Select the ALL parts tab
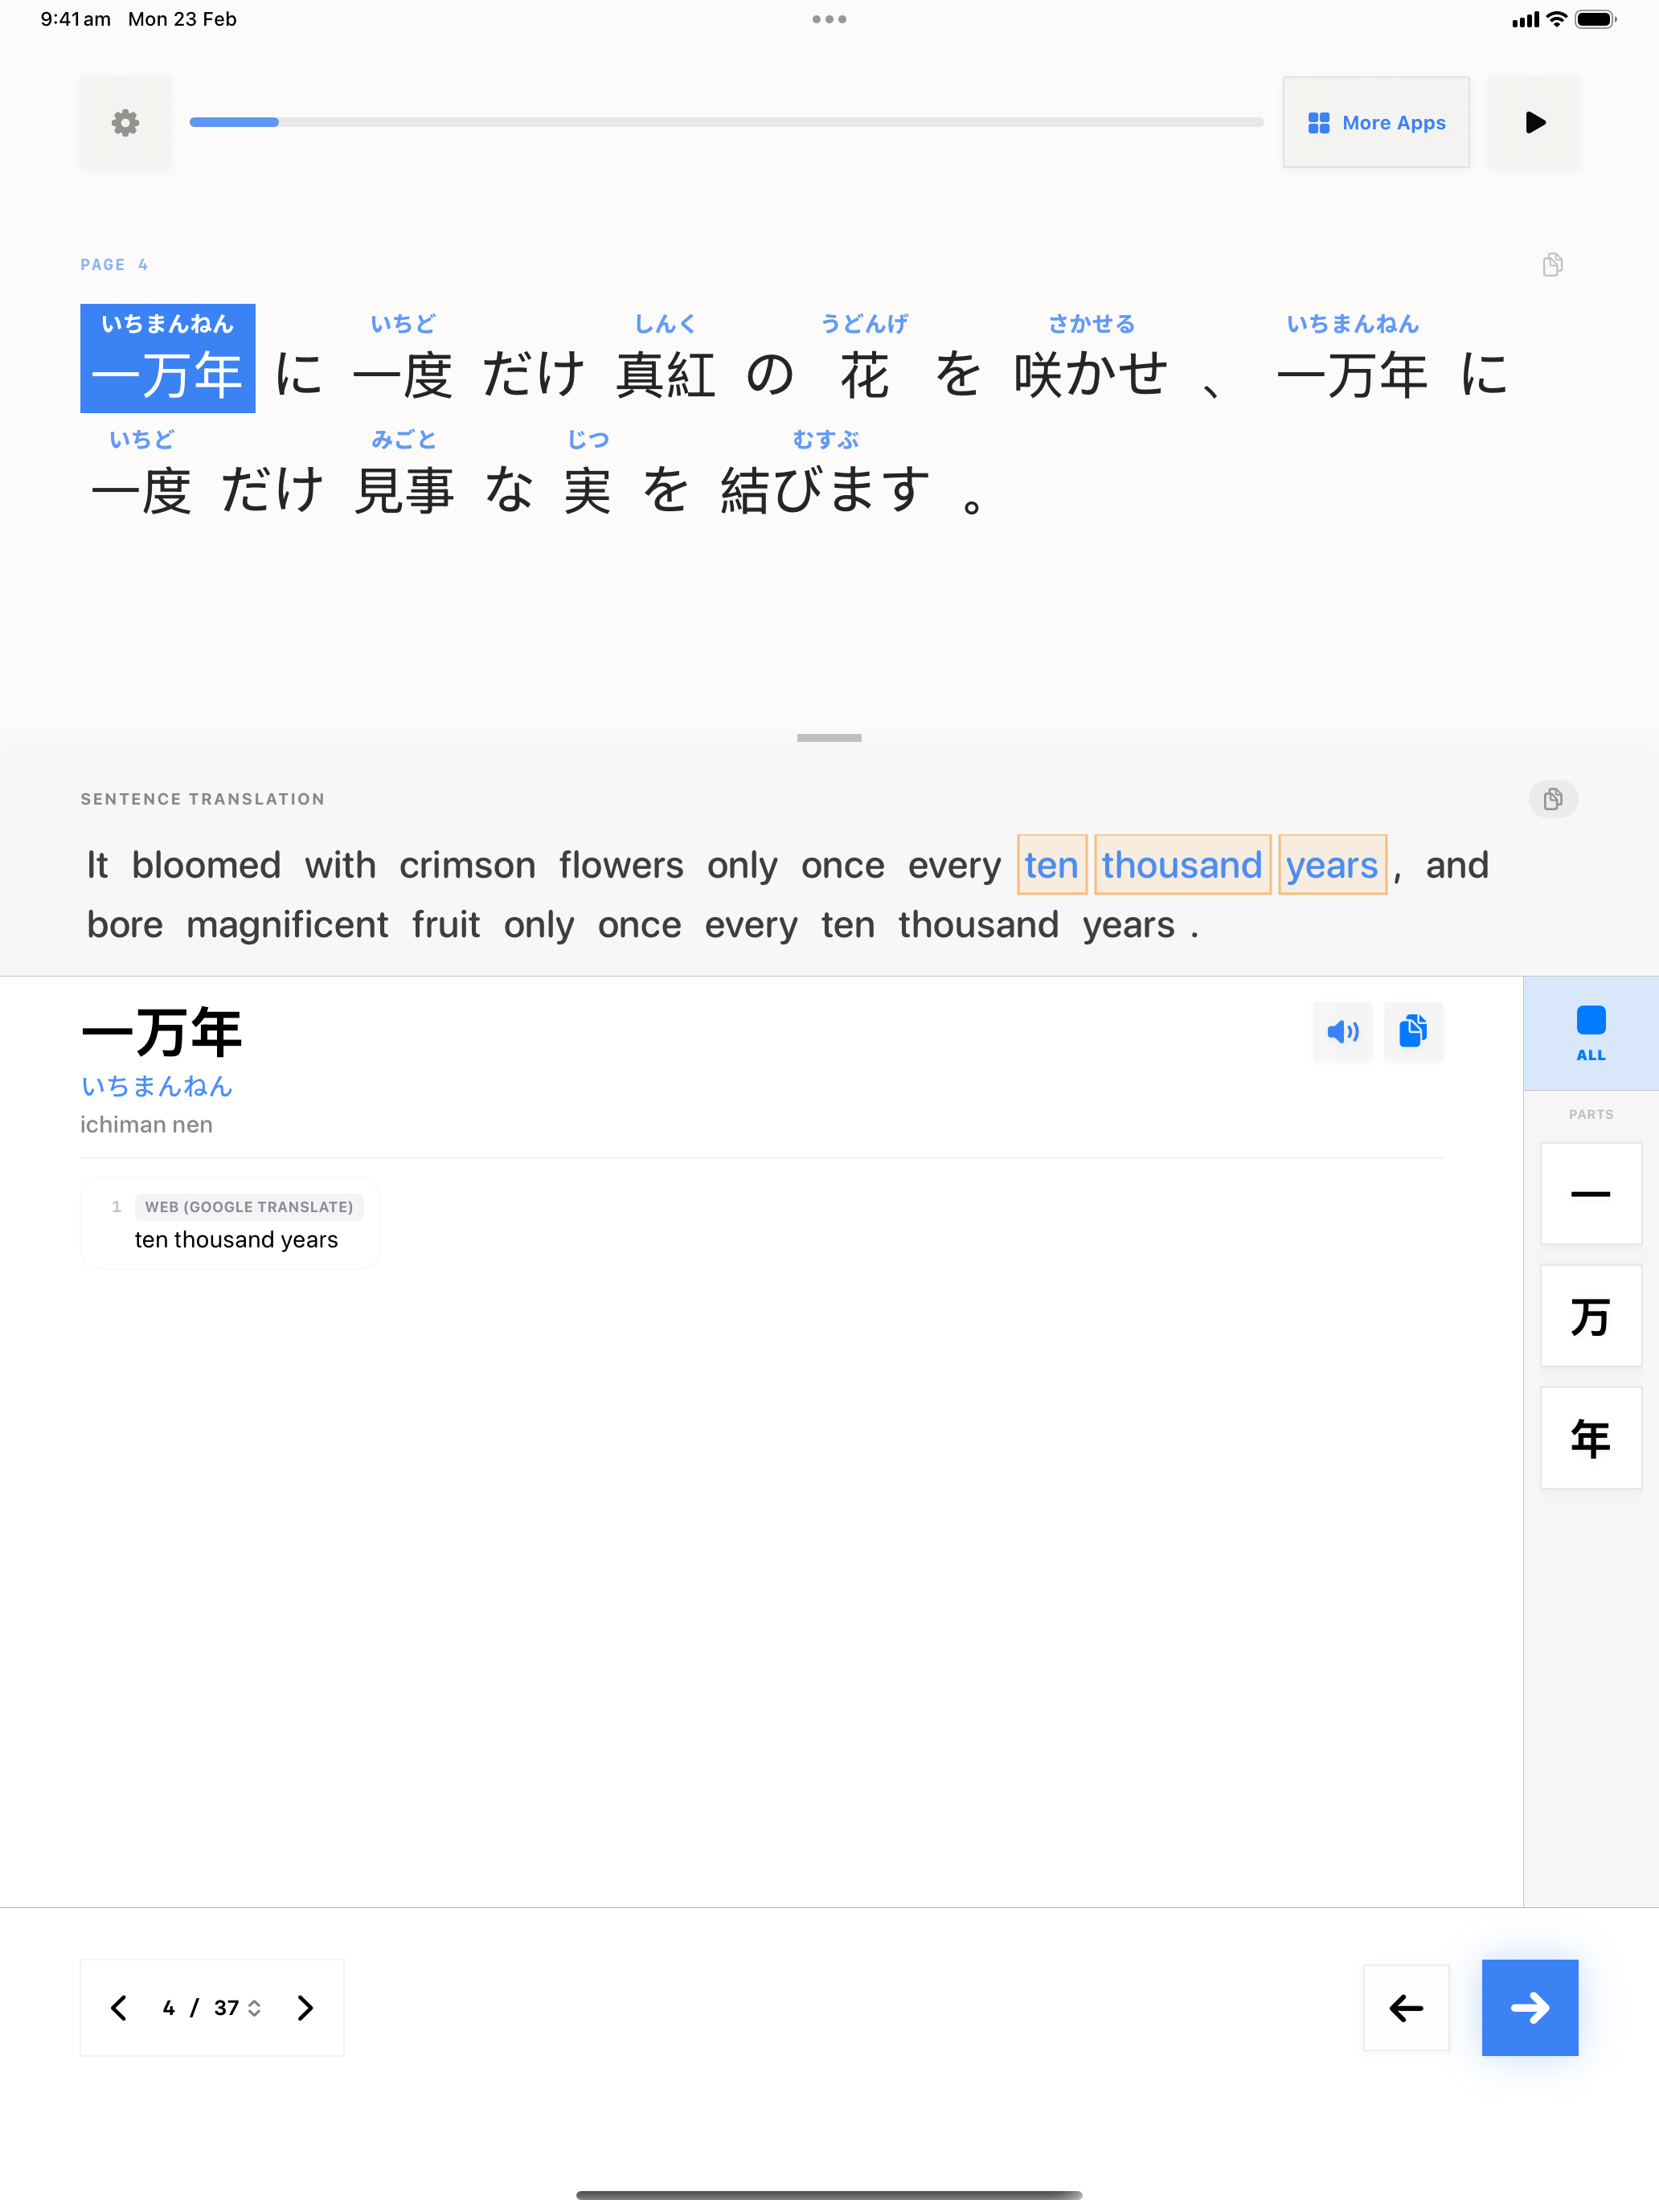1659x2212 pixels. (x=1590, y=1033)
